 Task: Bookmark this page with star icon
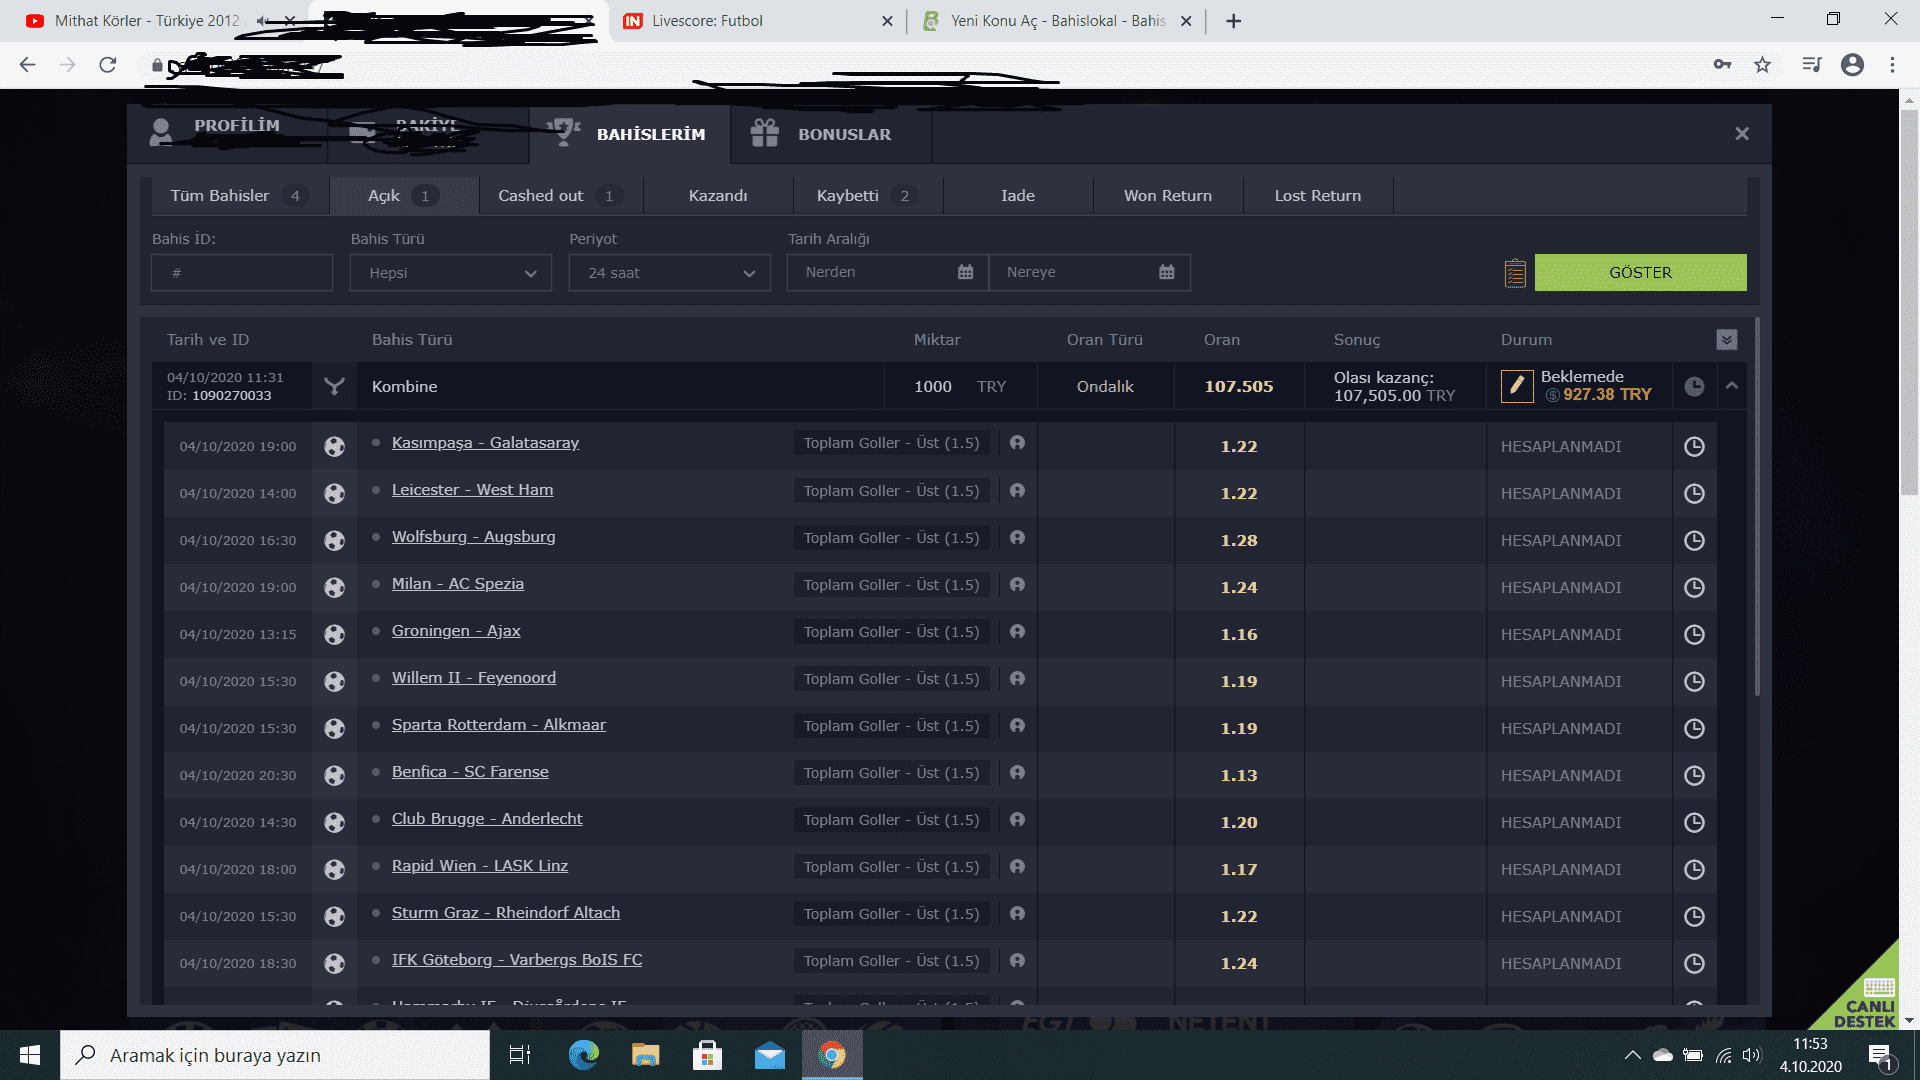coord(1762,65)
